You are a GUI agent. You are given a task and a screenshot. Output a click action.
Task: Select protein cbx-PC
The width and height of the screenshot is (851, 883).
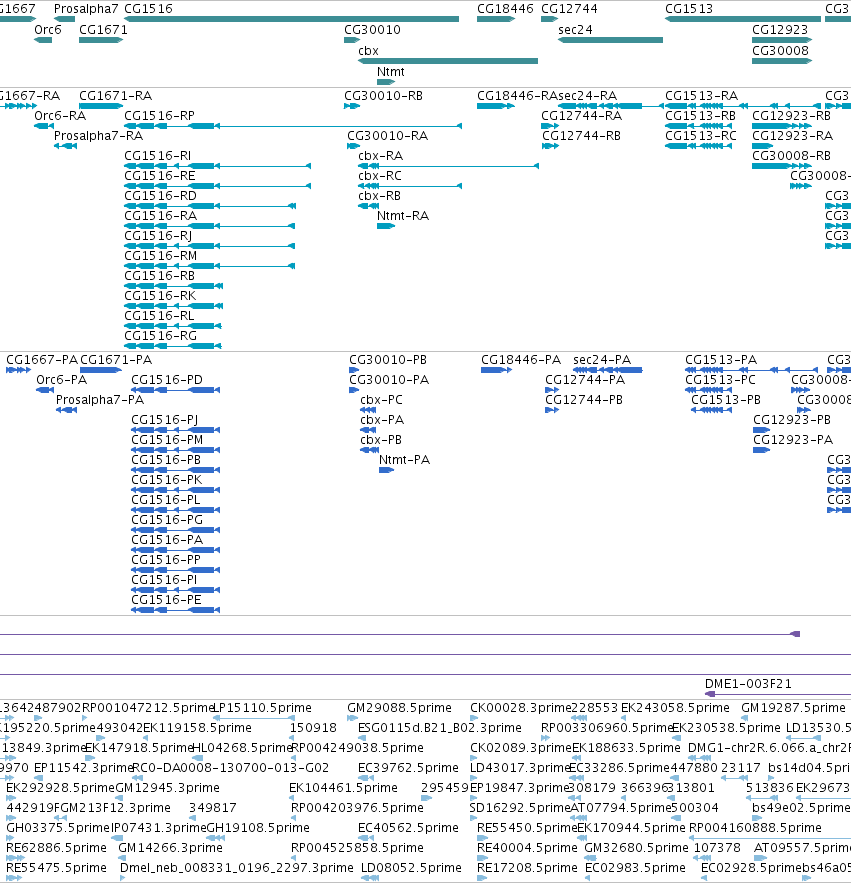pyautogui.click(x=368, y=410)
